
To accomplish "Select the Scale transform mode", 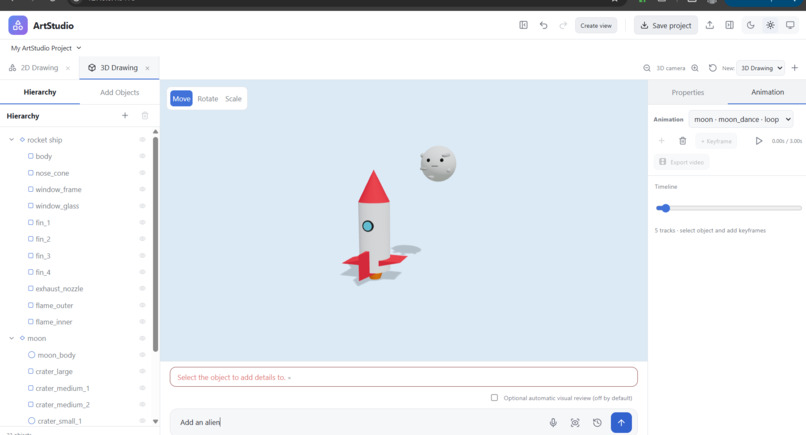I will 233,99.
